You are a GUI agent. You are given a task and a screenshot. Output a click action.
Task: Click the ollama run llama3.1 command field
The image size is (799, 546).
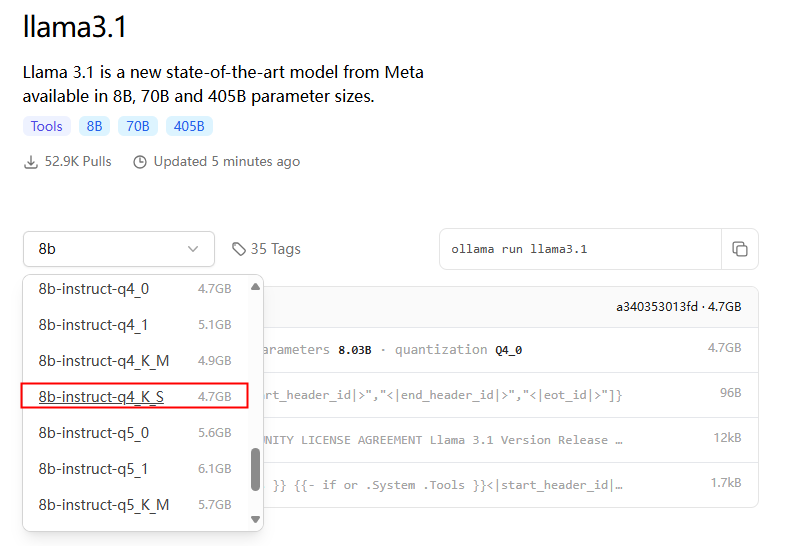580,249
